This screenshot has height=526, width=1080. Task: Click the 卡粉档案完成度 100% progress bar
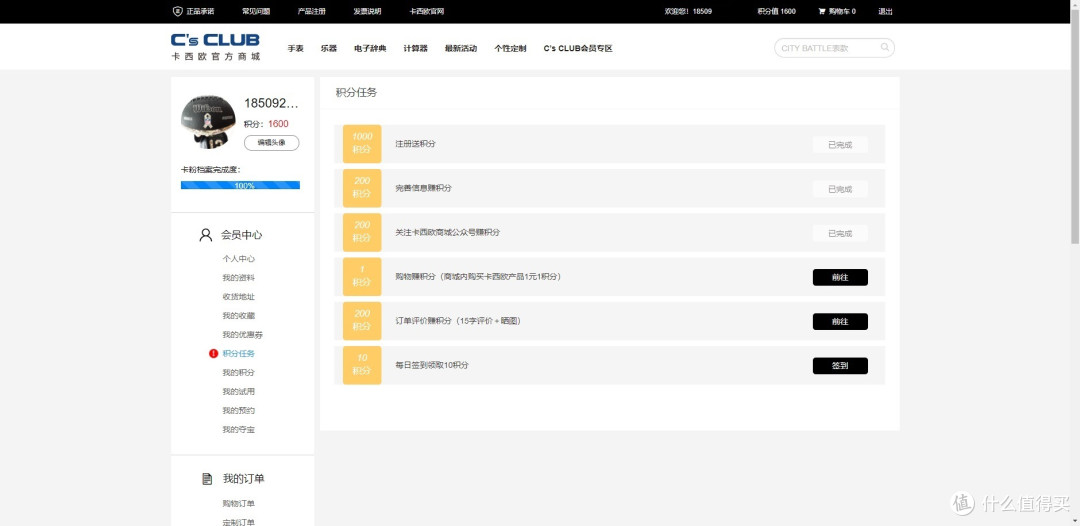pos(240,185)
